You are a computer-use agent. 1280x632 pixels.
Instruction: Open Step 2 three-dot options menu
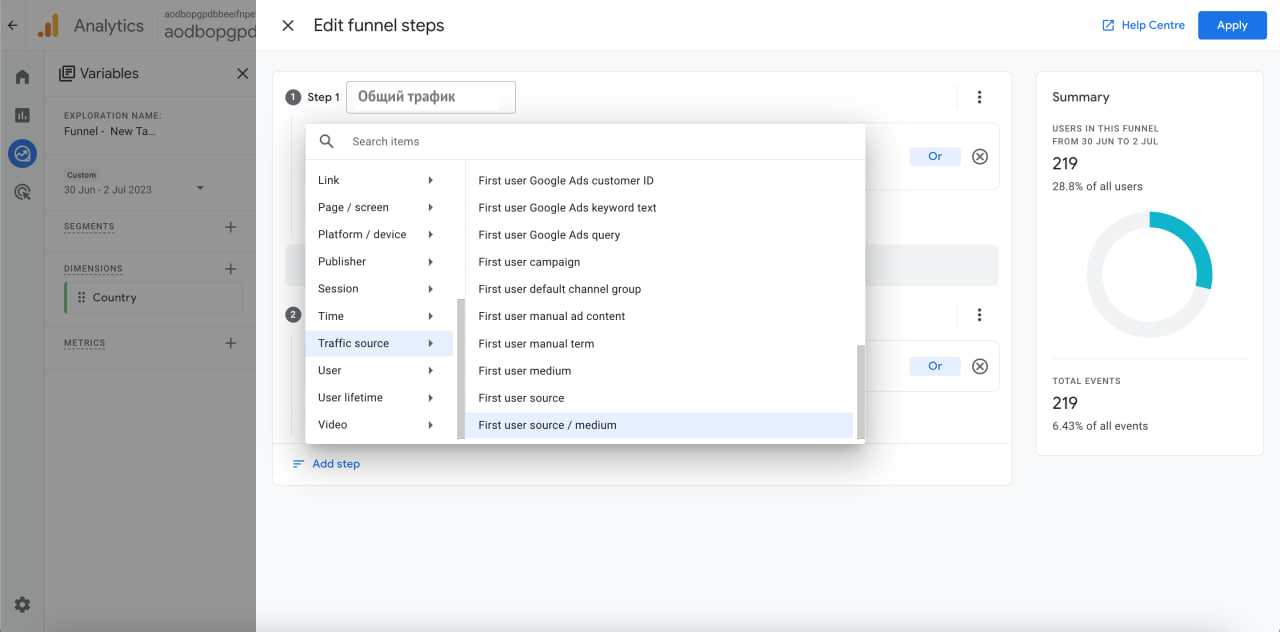coord(979,315)
